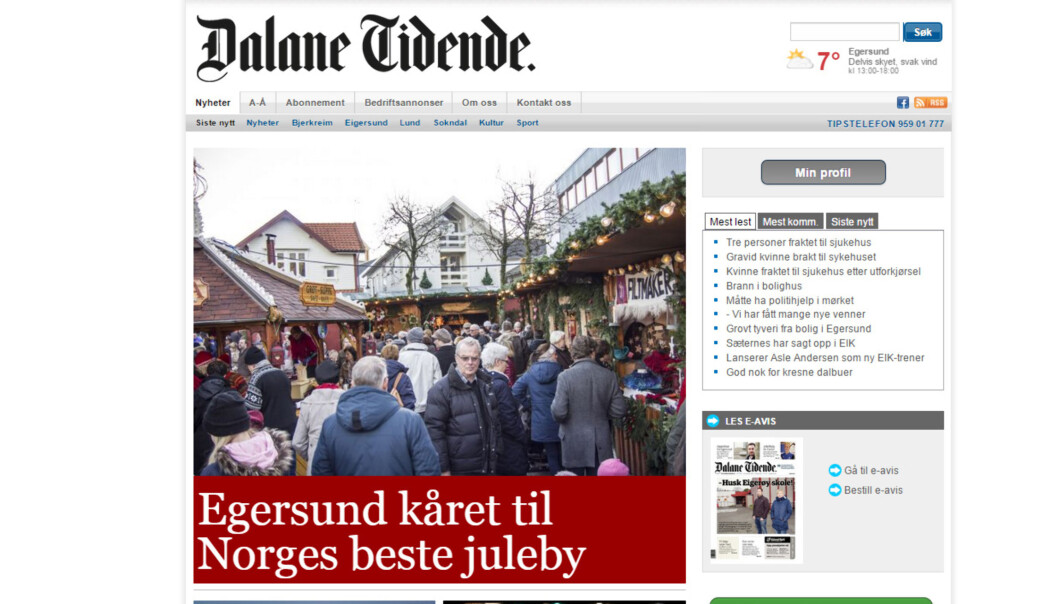This screenshot has width=1058, height=604.
Task: Go to the Lund section
Action: (x=410, y=123)
